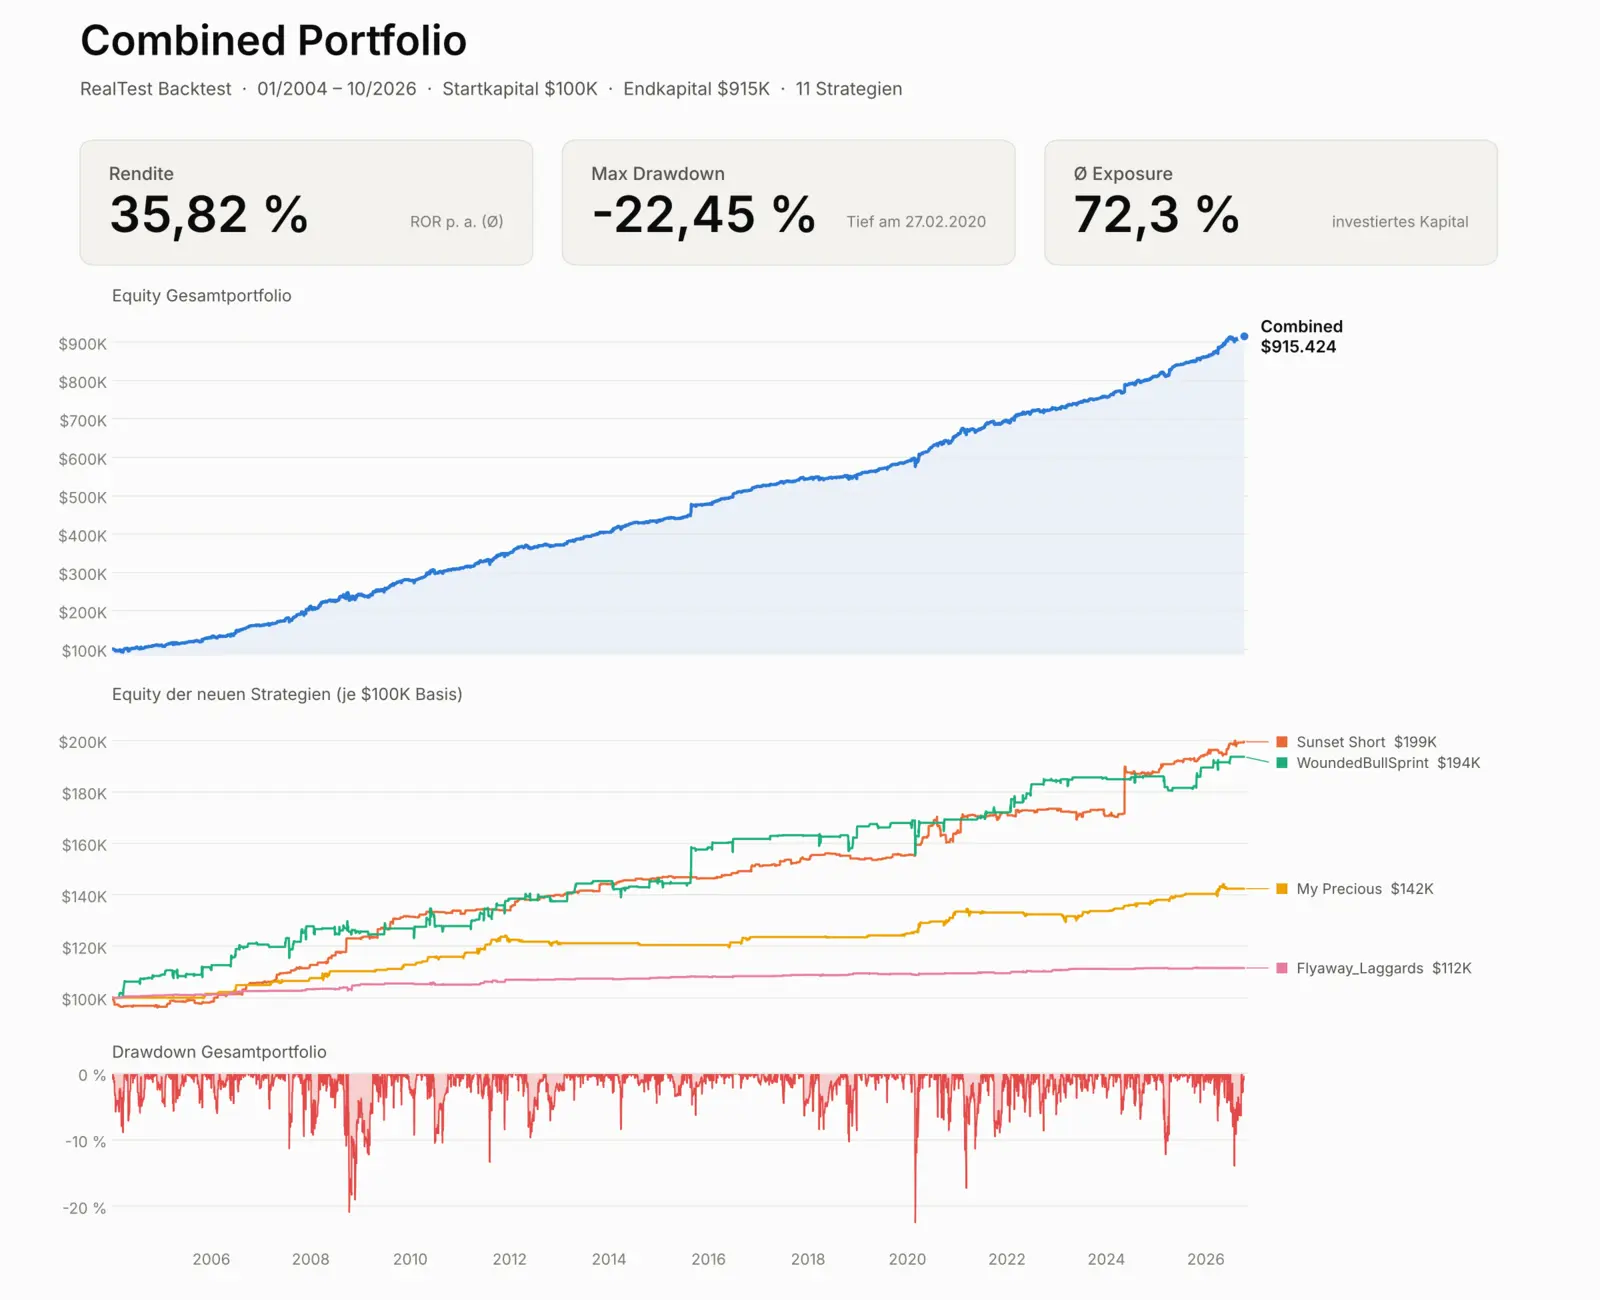This screenshot has width=1600, height=1300.
Task: Click the 2020 label on the x-axis
Action: pyautogui.click(x=907, y=1260)
